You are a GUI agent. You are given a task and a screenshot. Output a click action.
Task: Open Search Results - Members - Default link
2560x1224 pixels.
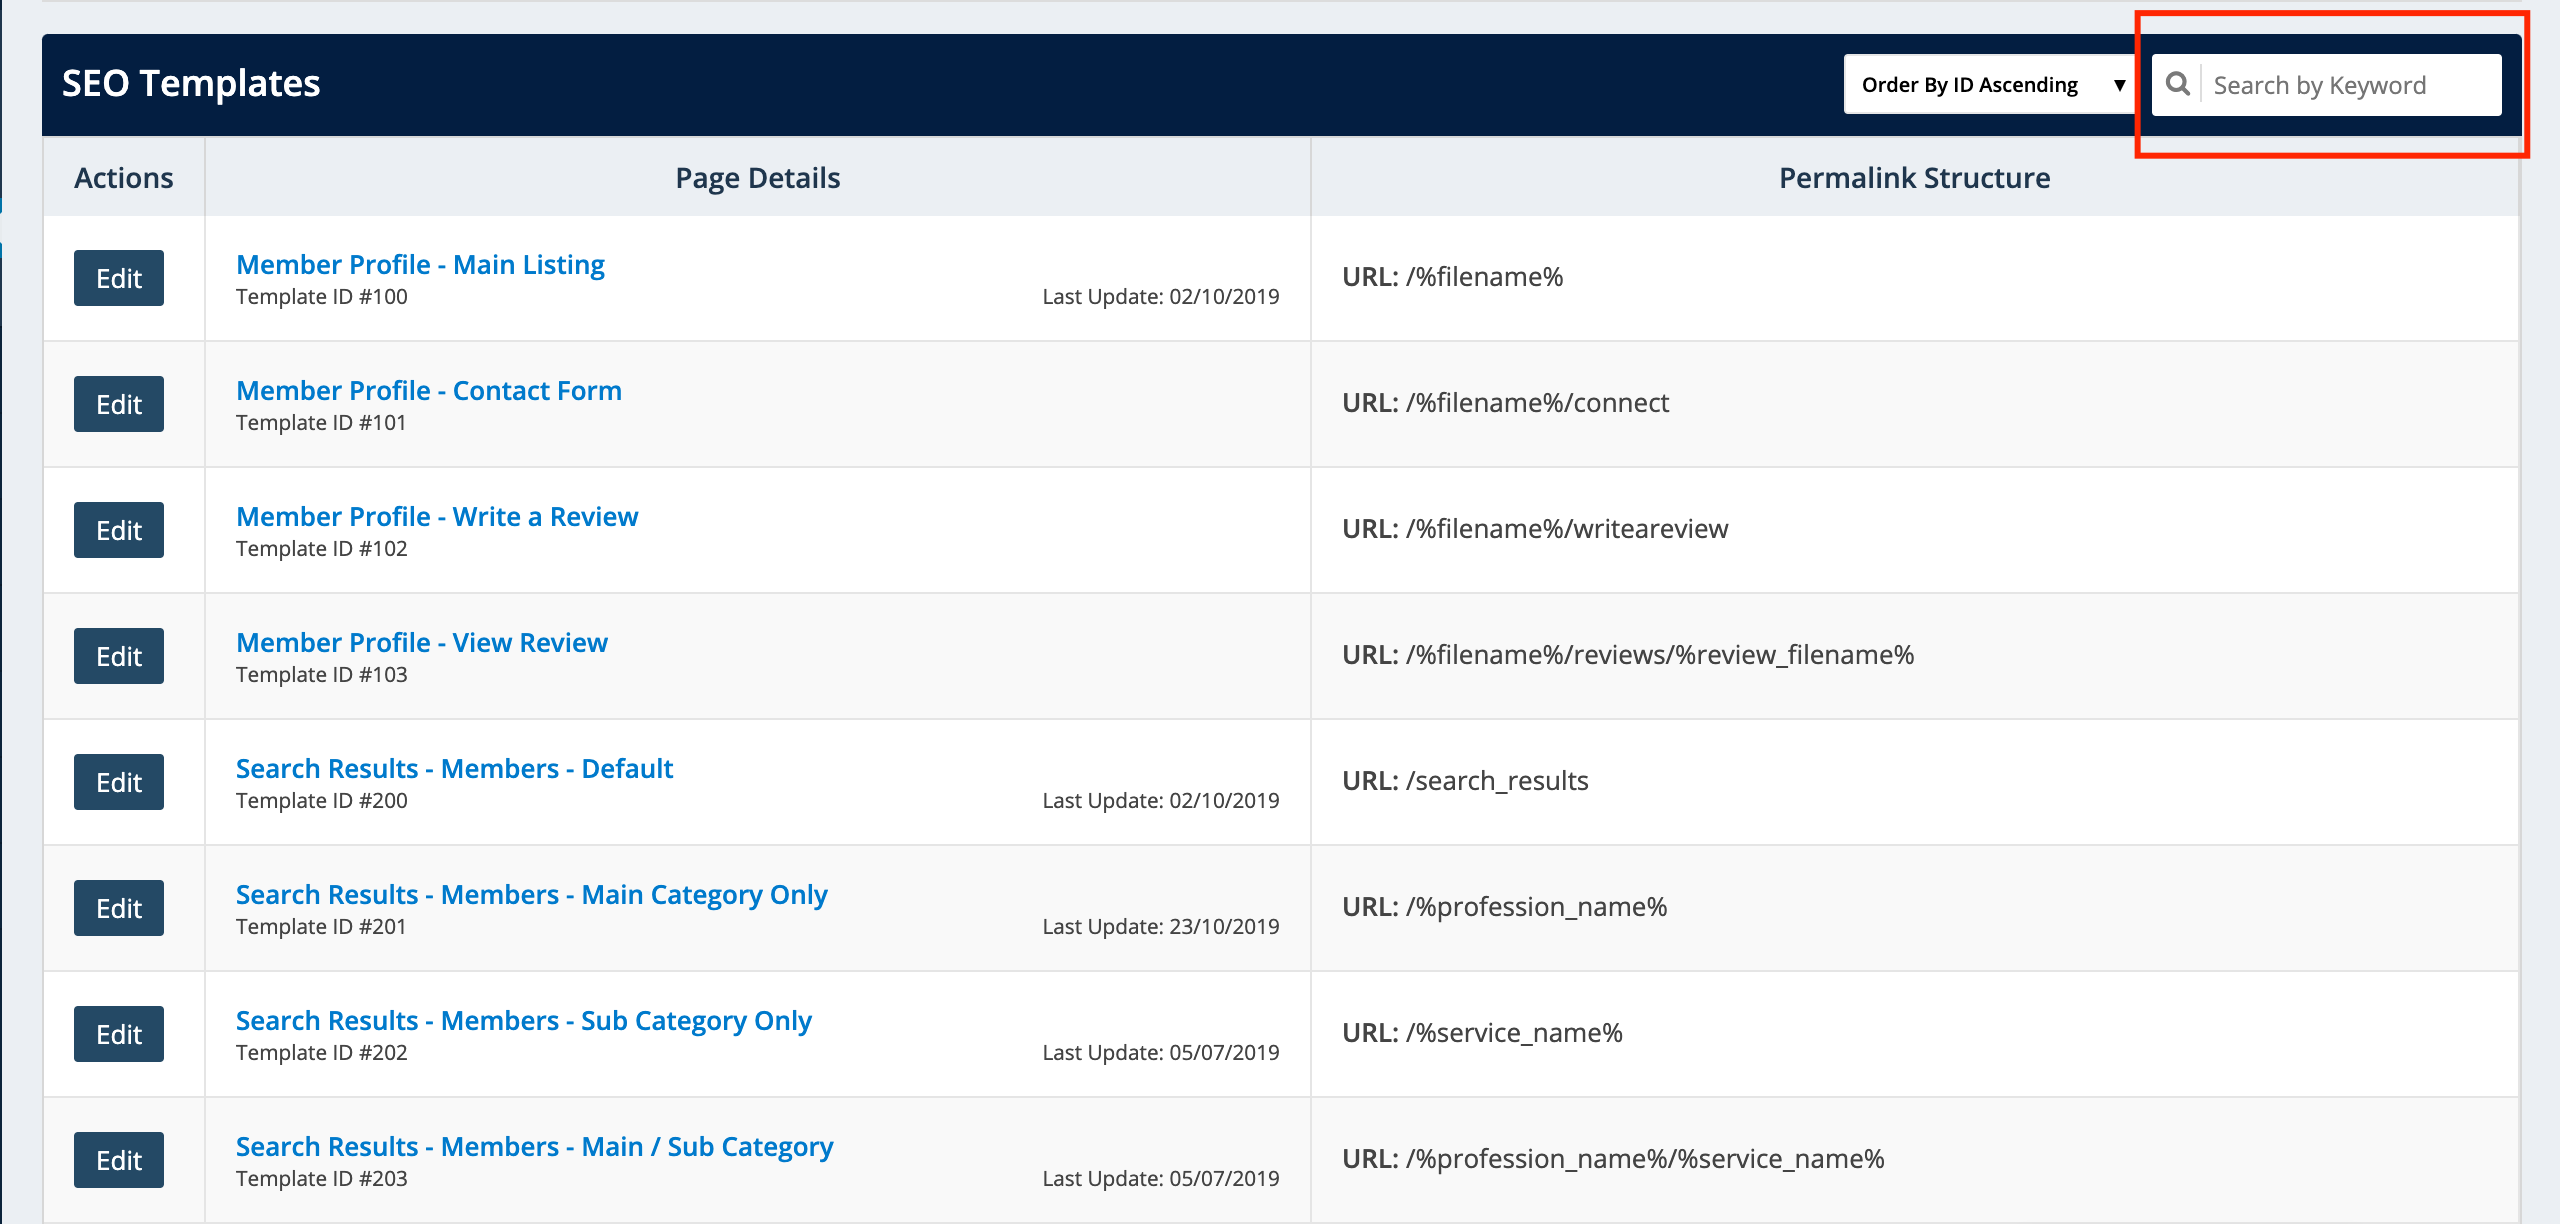click(x=454, y=769)
